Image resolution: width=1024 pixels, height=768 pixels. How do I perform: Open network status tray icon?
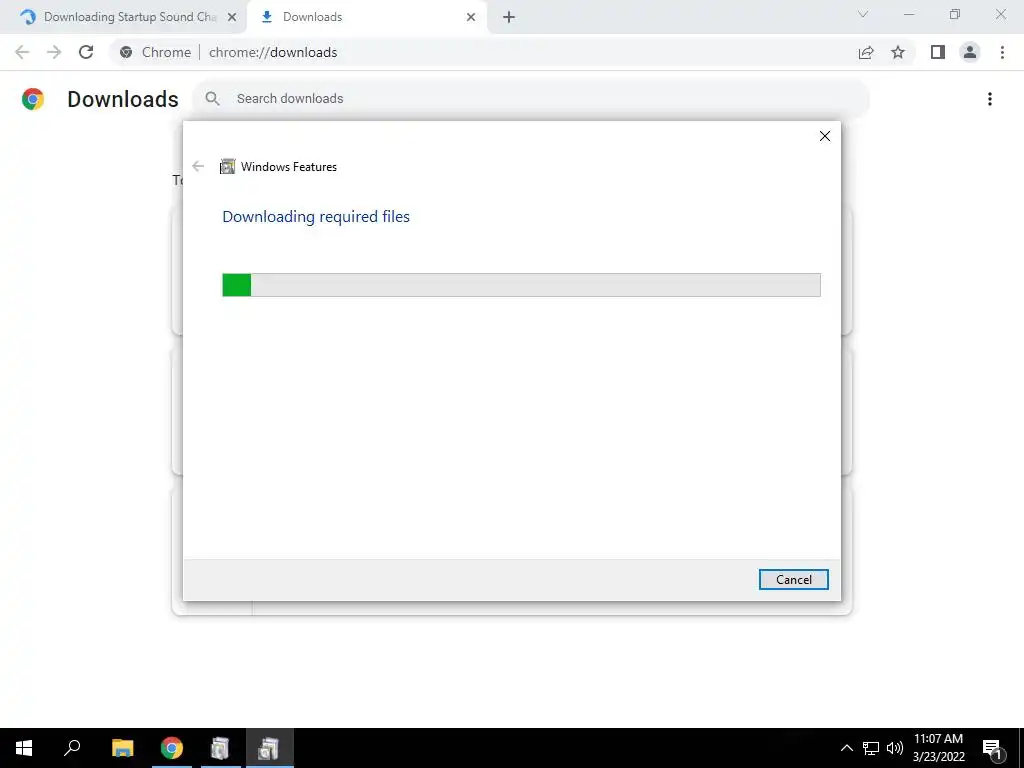pos(871,748)
